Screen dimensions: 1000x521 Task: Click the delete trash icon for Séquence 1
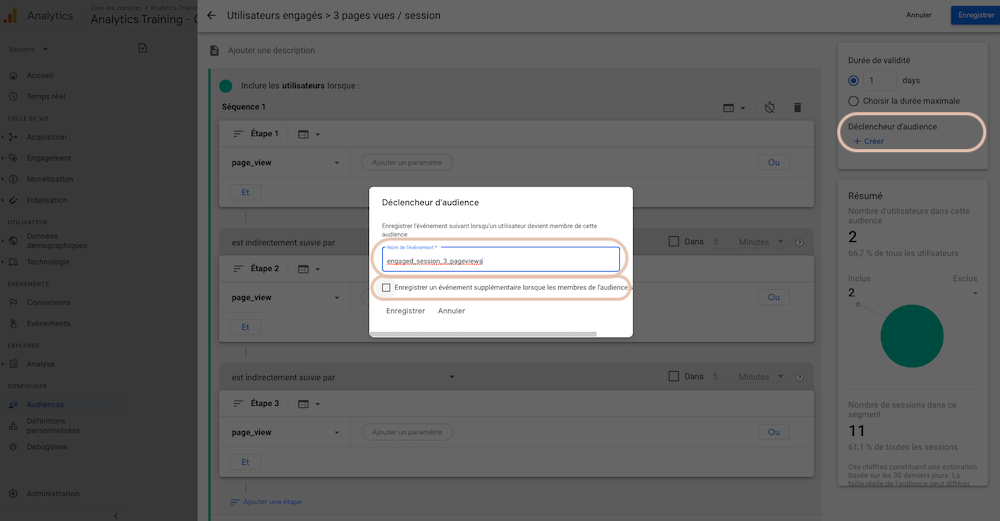(797, 107)
